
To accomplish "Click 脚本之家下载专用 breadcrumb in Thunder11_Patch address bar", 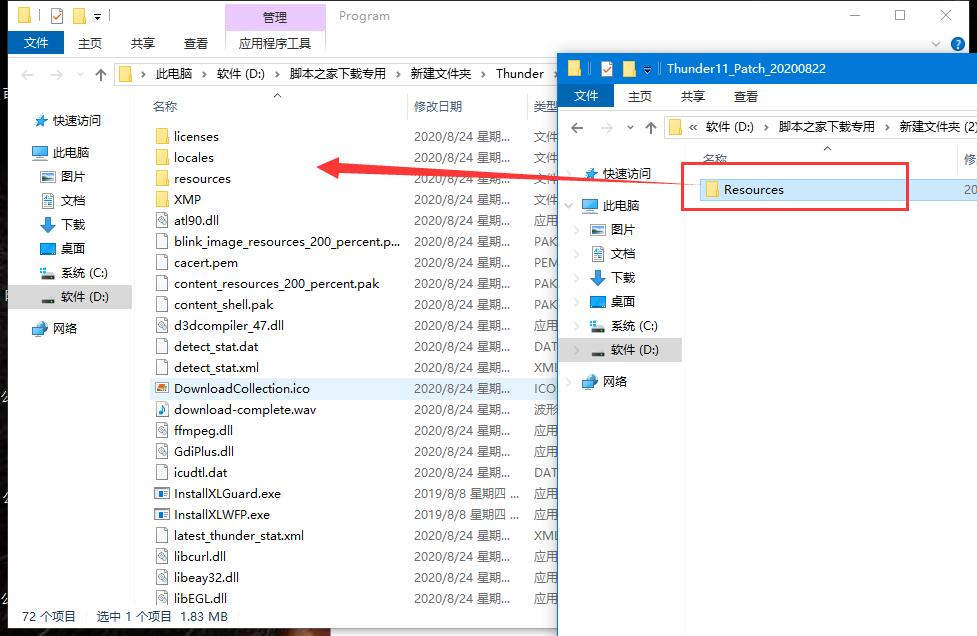I will pyautogui.click(x=826, y=127).
